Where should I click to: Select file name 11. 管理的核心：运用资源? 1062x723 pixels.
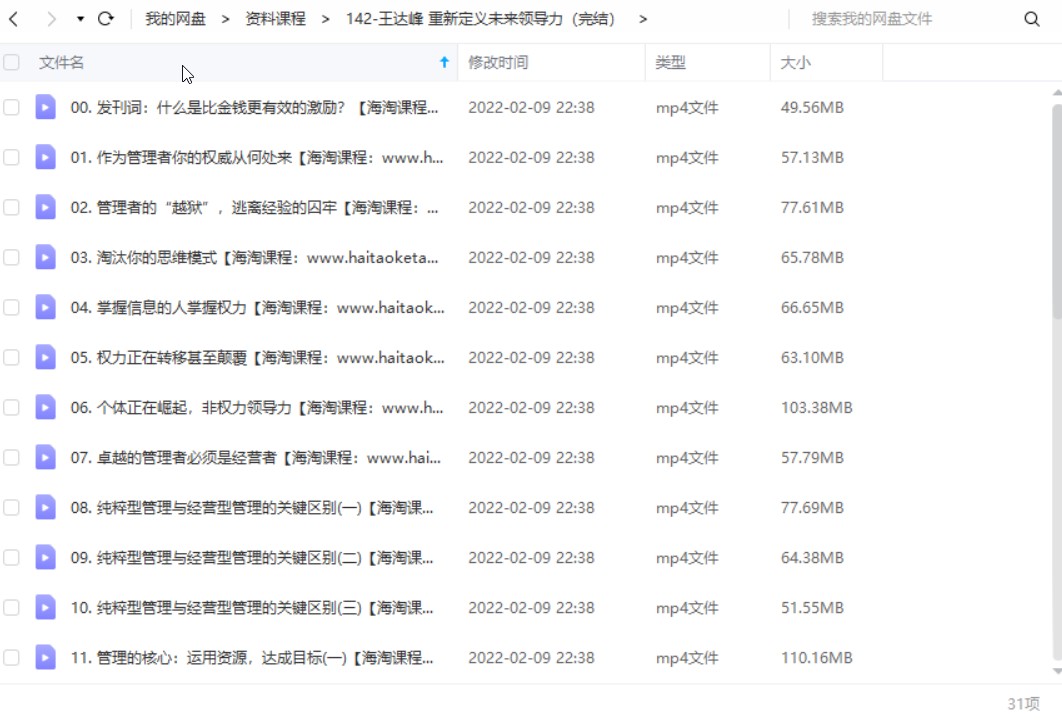click(252, 657)
